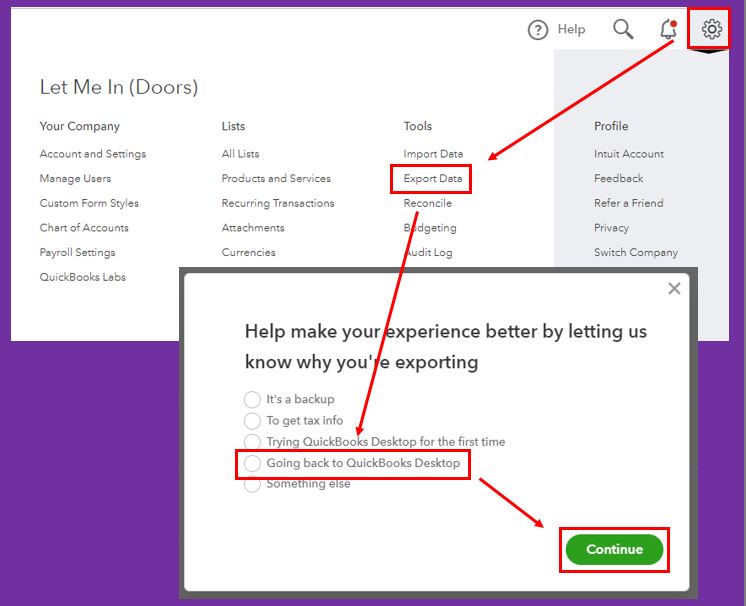
Task: Go to Manage Users
Action: click(75, 178)
